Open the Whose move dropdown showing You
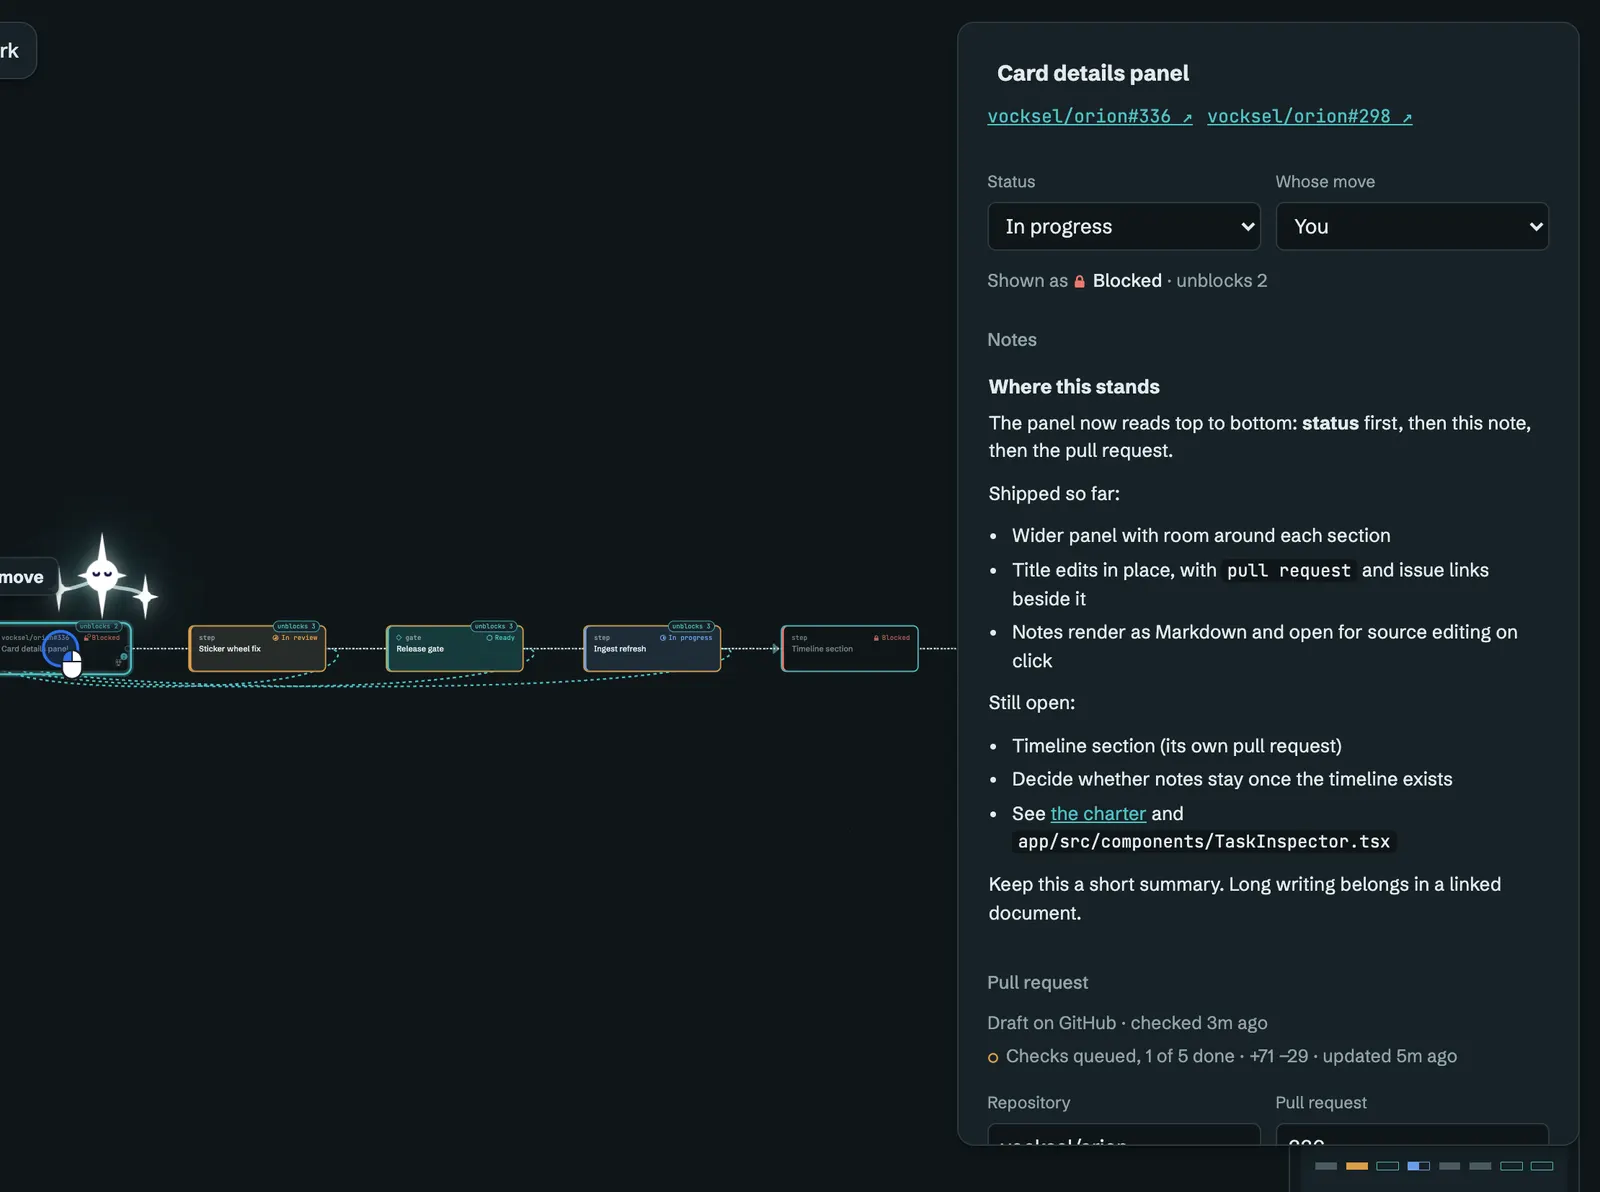The width and height of the screenshot is (1600, 1192). pos(1412,226)
